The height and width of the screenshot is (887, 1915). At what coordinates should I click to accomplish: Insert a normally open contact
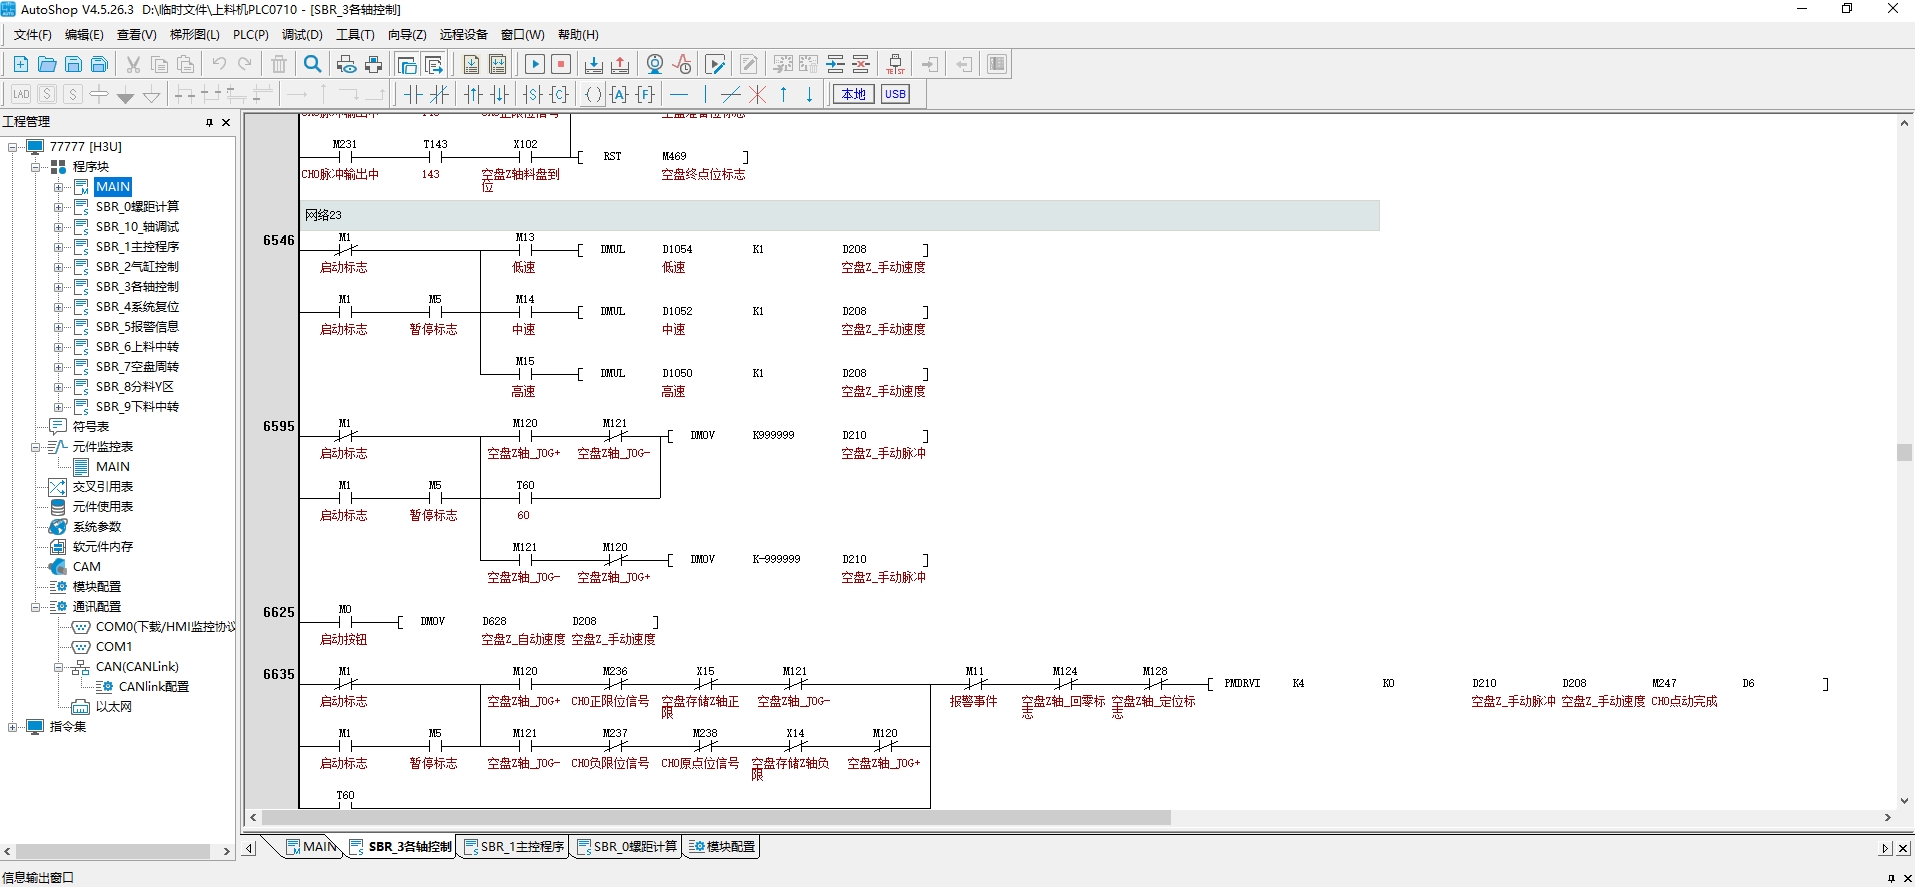[412, 94]
